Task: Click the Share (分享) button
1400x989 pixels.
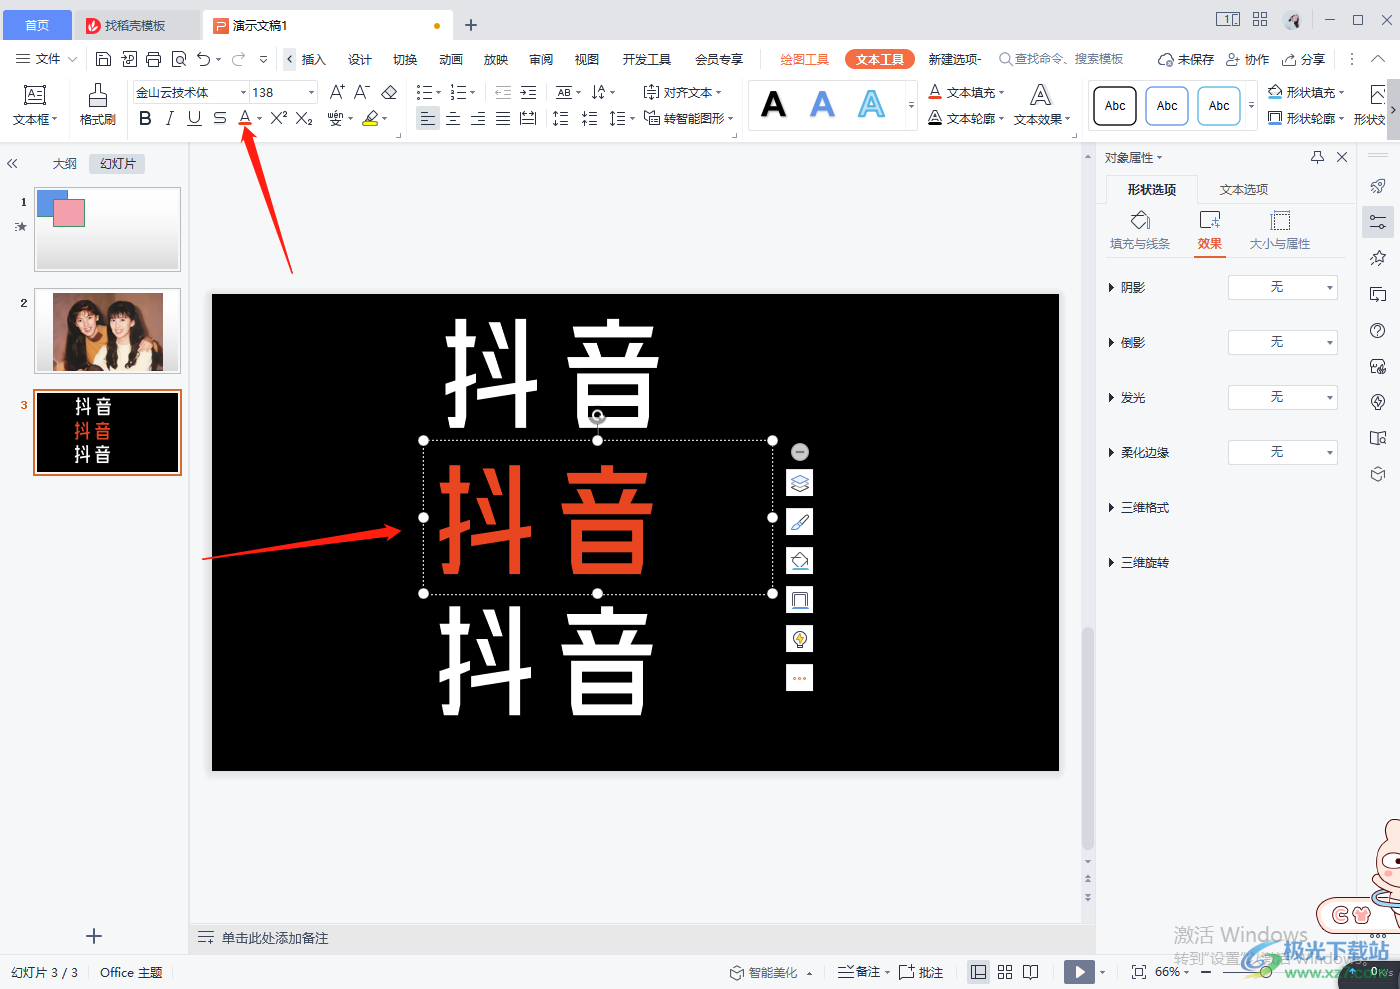Action: [x=1304, y=59]
